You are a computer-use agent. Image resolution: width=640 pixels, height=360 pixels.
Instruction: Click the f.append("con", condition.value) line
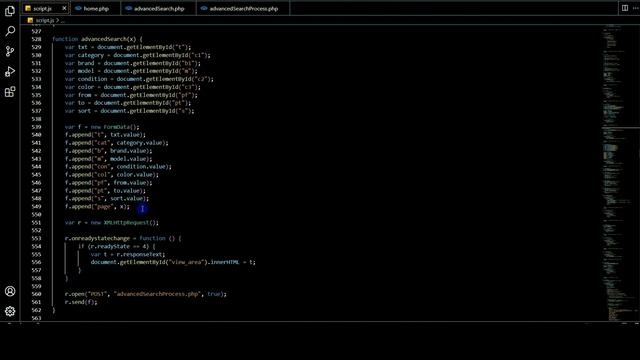118,167
